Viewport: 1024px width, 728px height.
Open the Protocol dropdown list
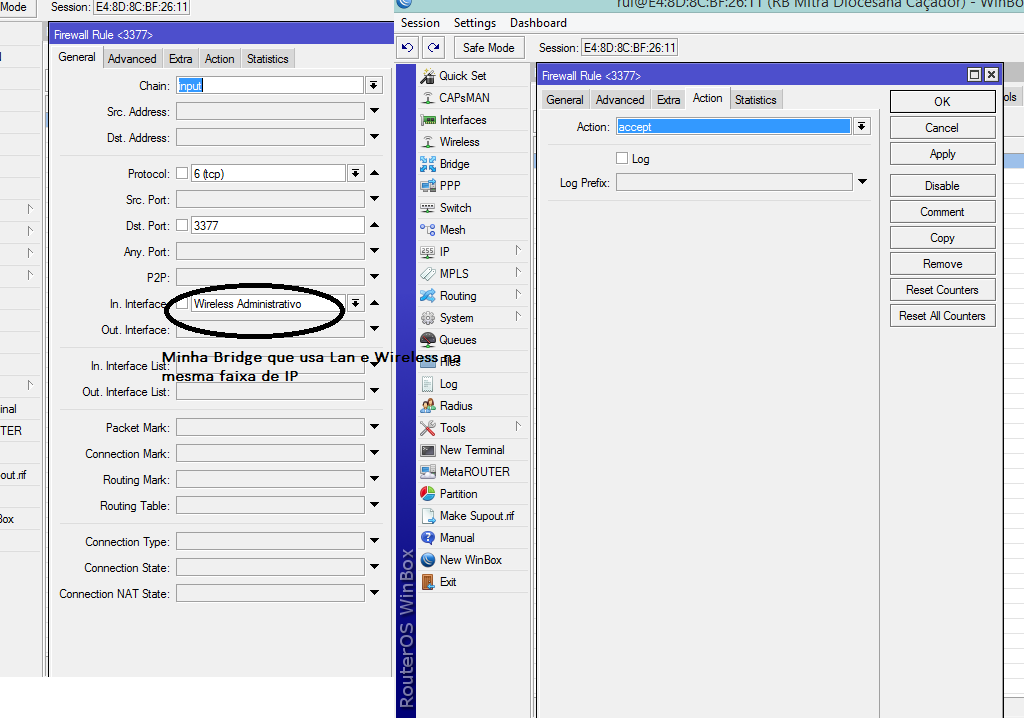pos(355,174)
